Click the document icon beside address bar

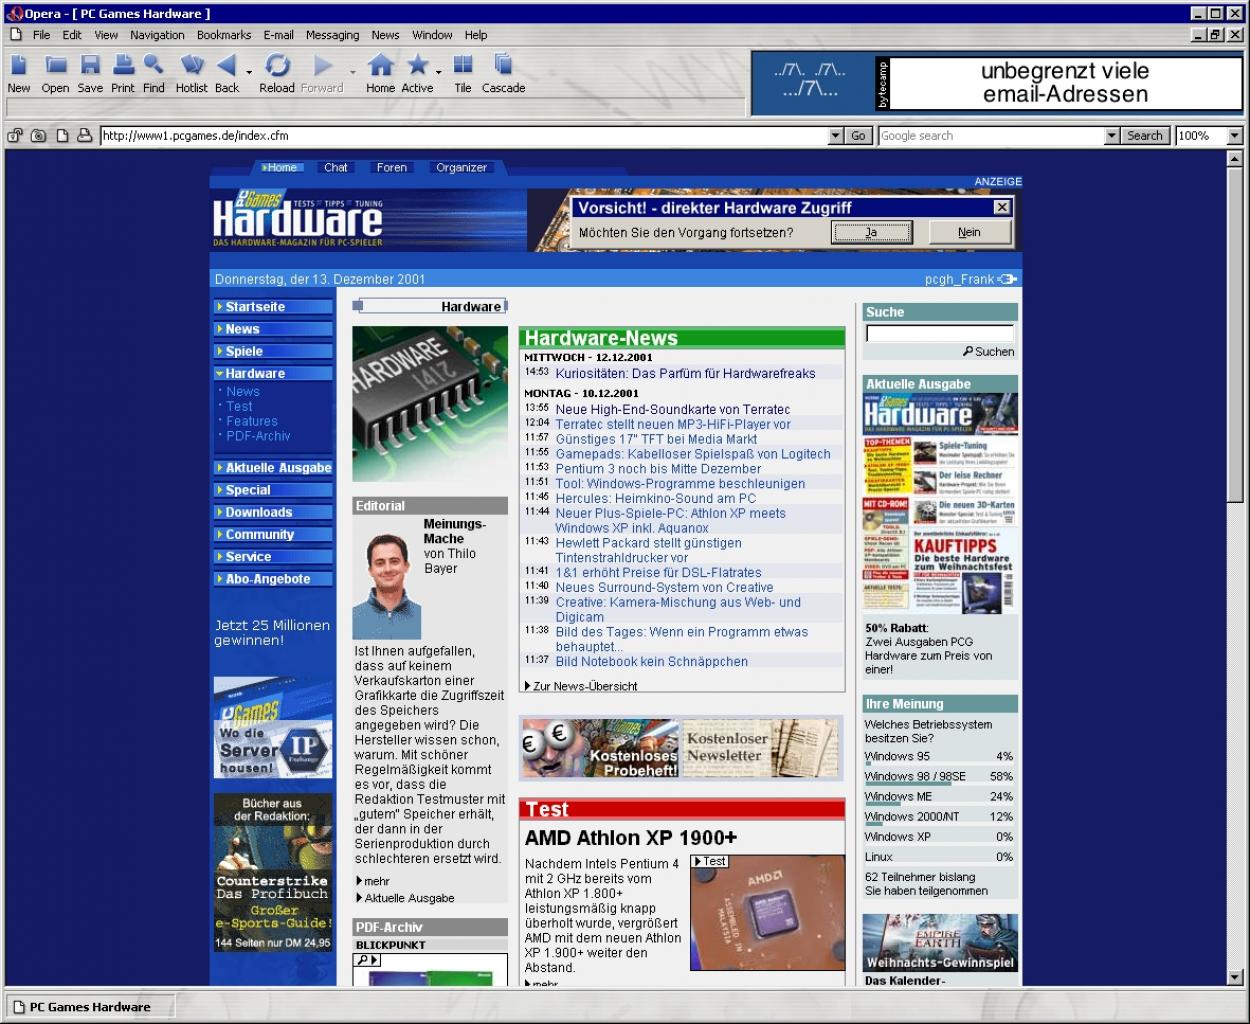[62, 136]
